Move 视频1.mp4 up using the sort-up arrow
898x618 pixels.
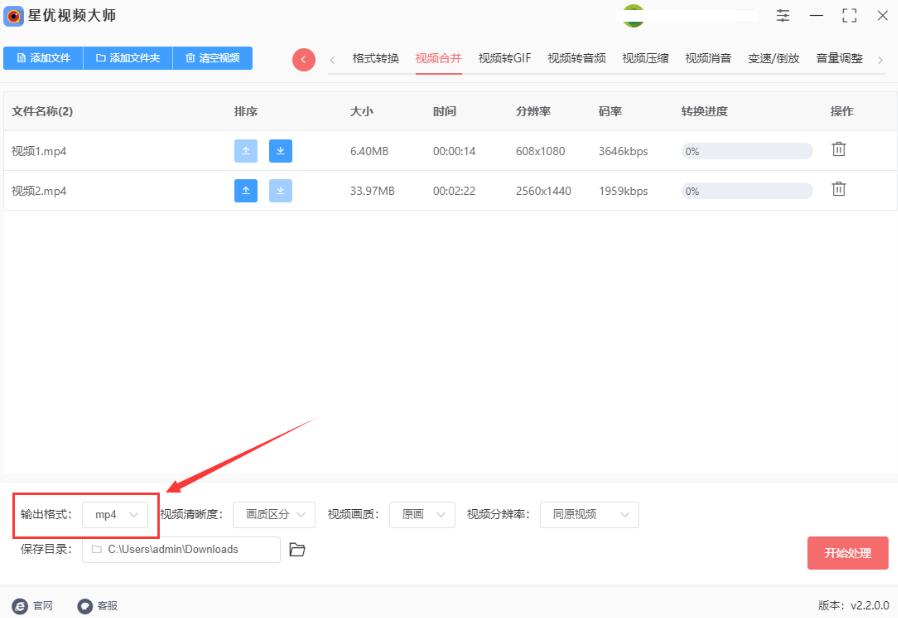pyautogui.click(x=246, y=150)
